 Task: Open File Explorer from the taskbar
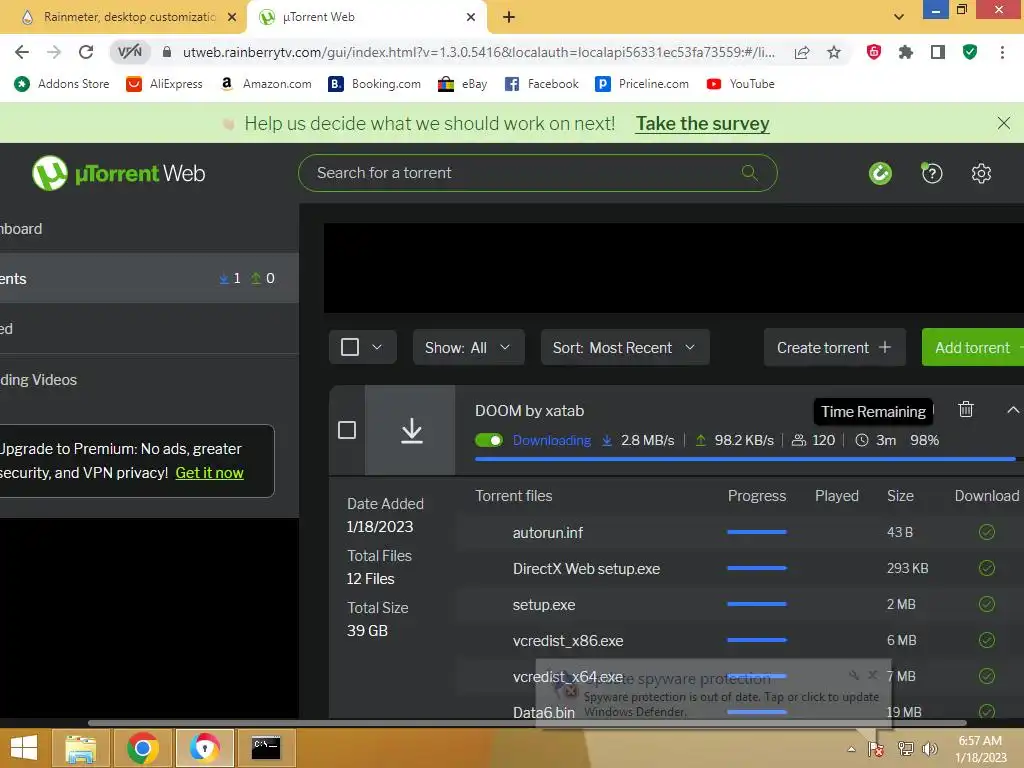(x=80, y=748)
